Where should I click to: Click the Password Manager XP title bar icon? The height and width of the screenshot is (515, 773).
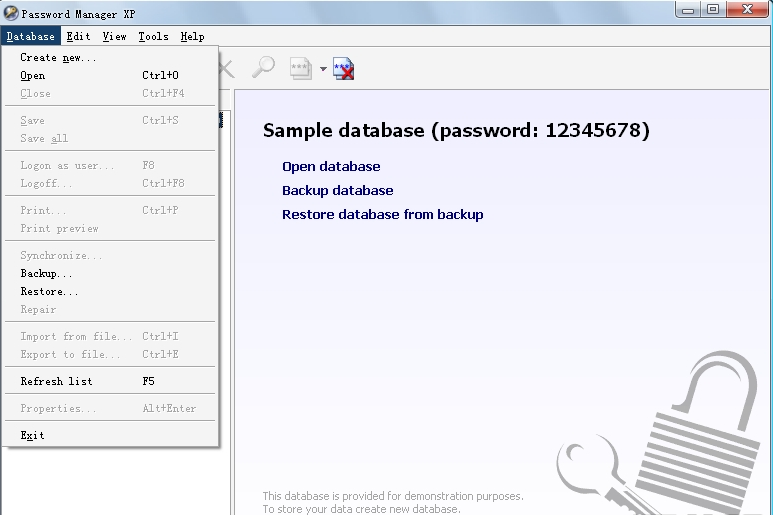(x=11, y=13)
